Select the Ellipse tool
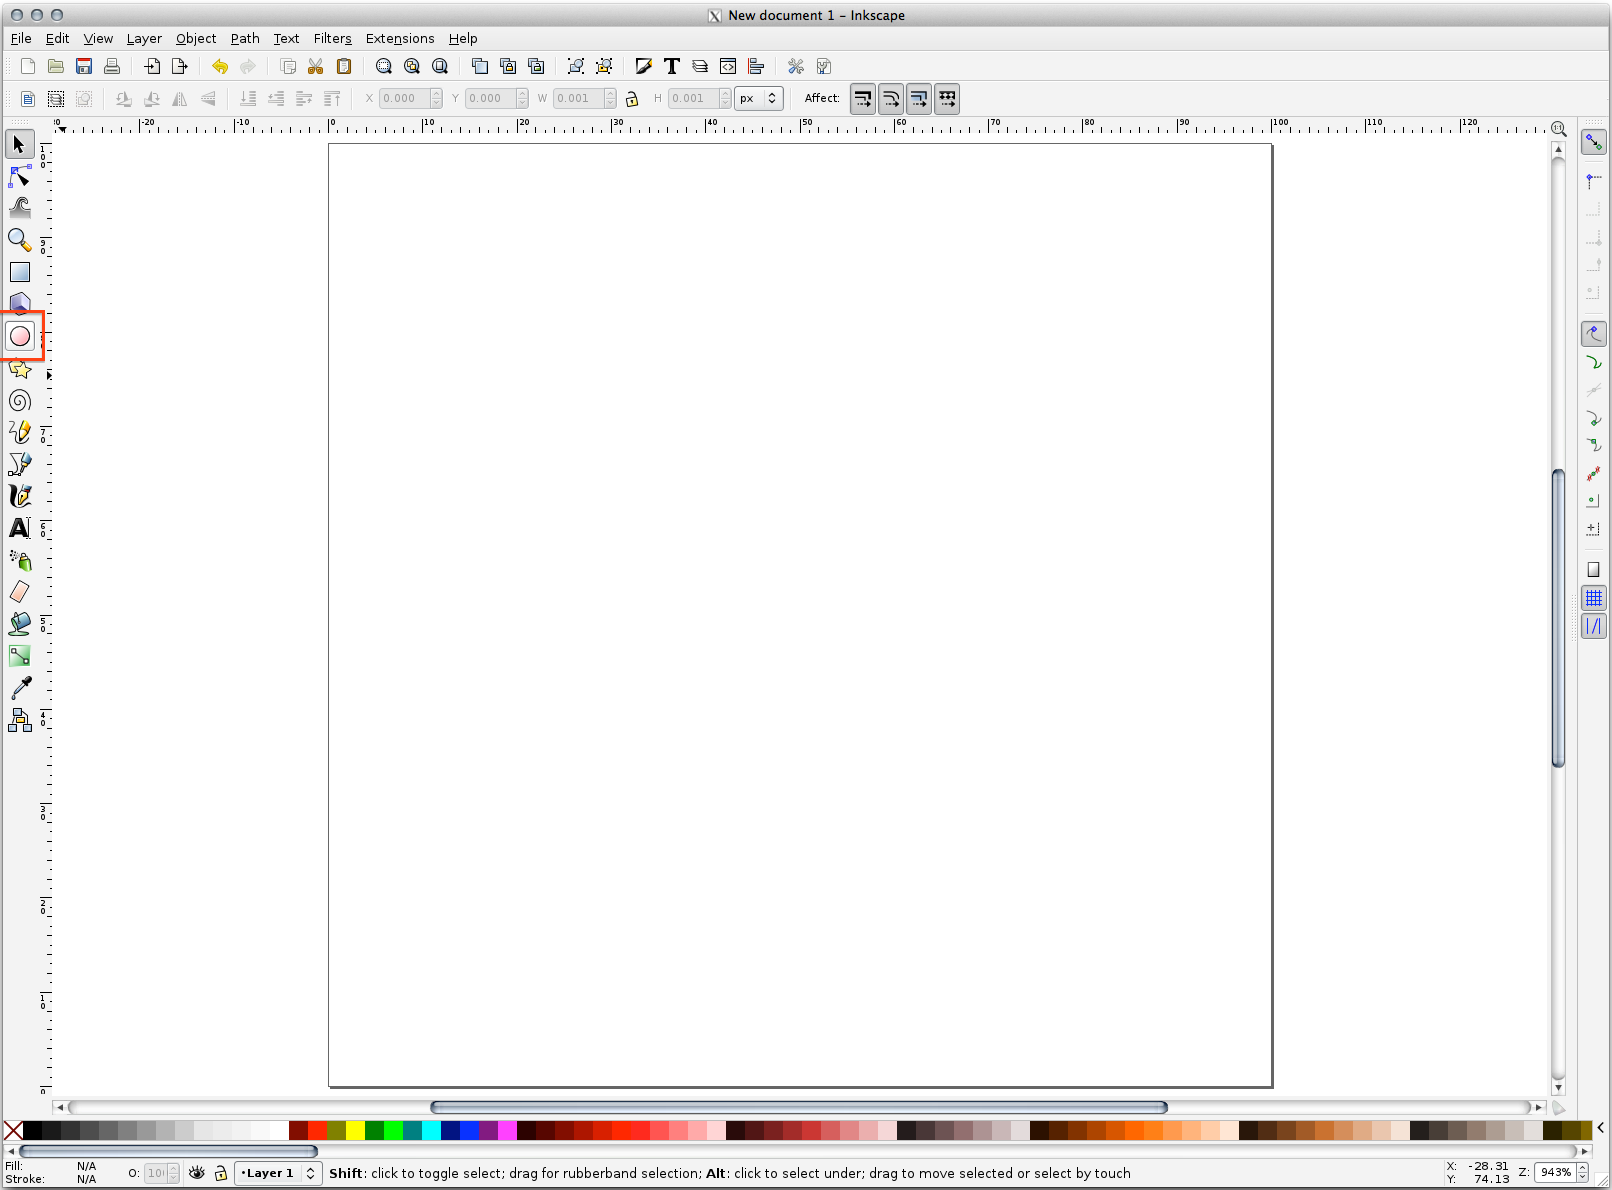Viewport: 1612px width, 1190px height. (20, 336)
